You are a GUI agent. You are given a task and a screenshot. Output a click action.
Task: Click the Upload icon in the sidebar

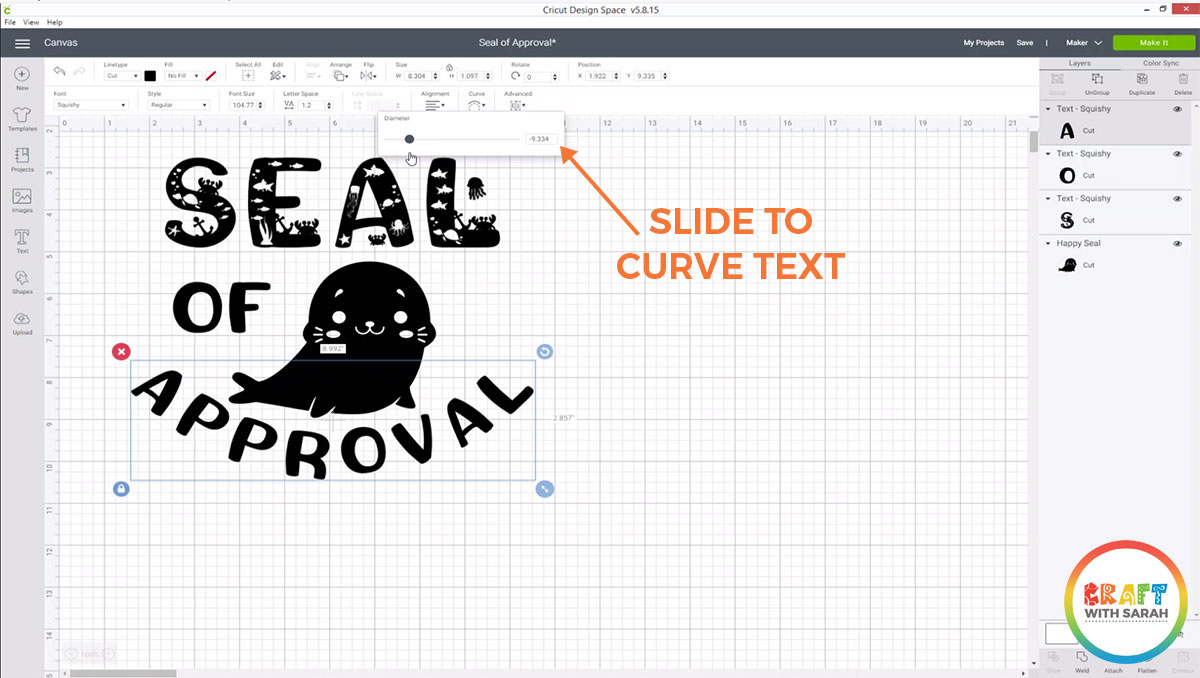coord(21,318)
